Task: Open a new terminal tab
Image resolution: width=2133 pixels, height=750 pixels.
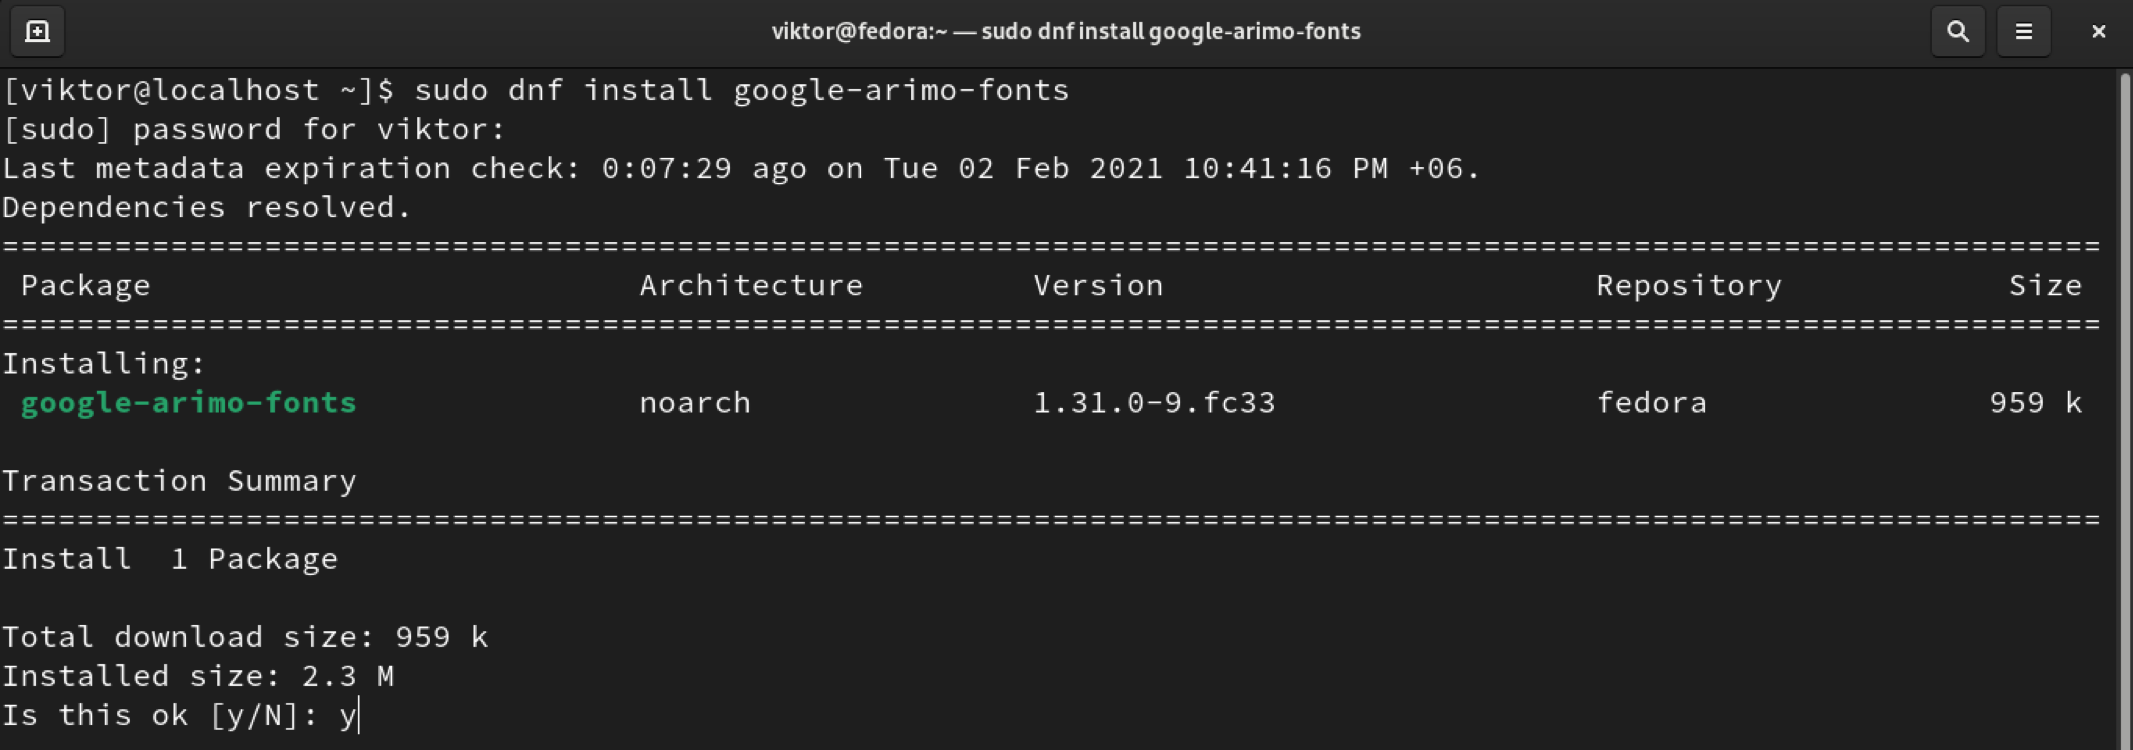Action: (37, 32)
